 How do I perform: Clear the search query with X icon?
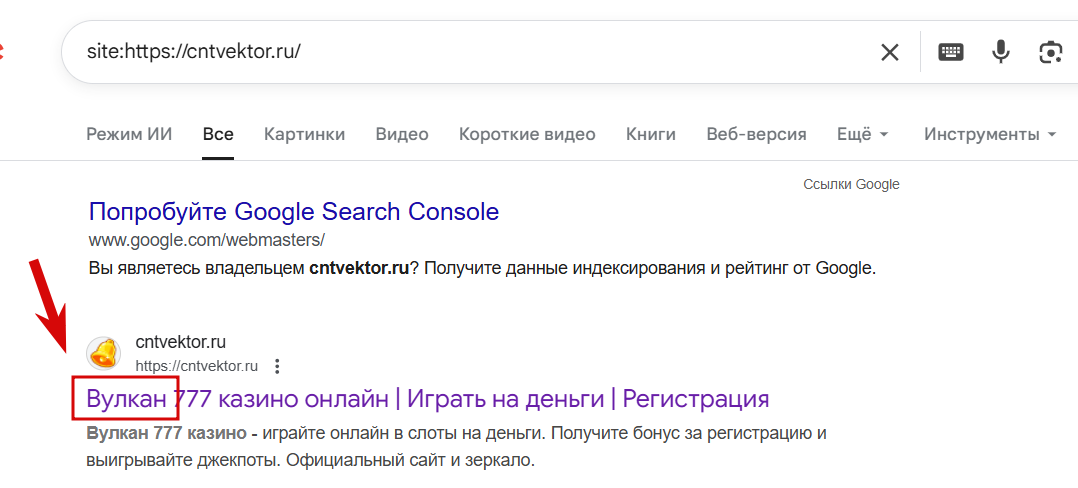(x=889, y=52)
